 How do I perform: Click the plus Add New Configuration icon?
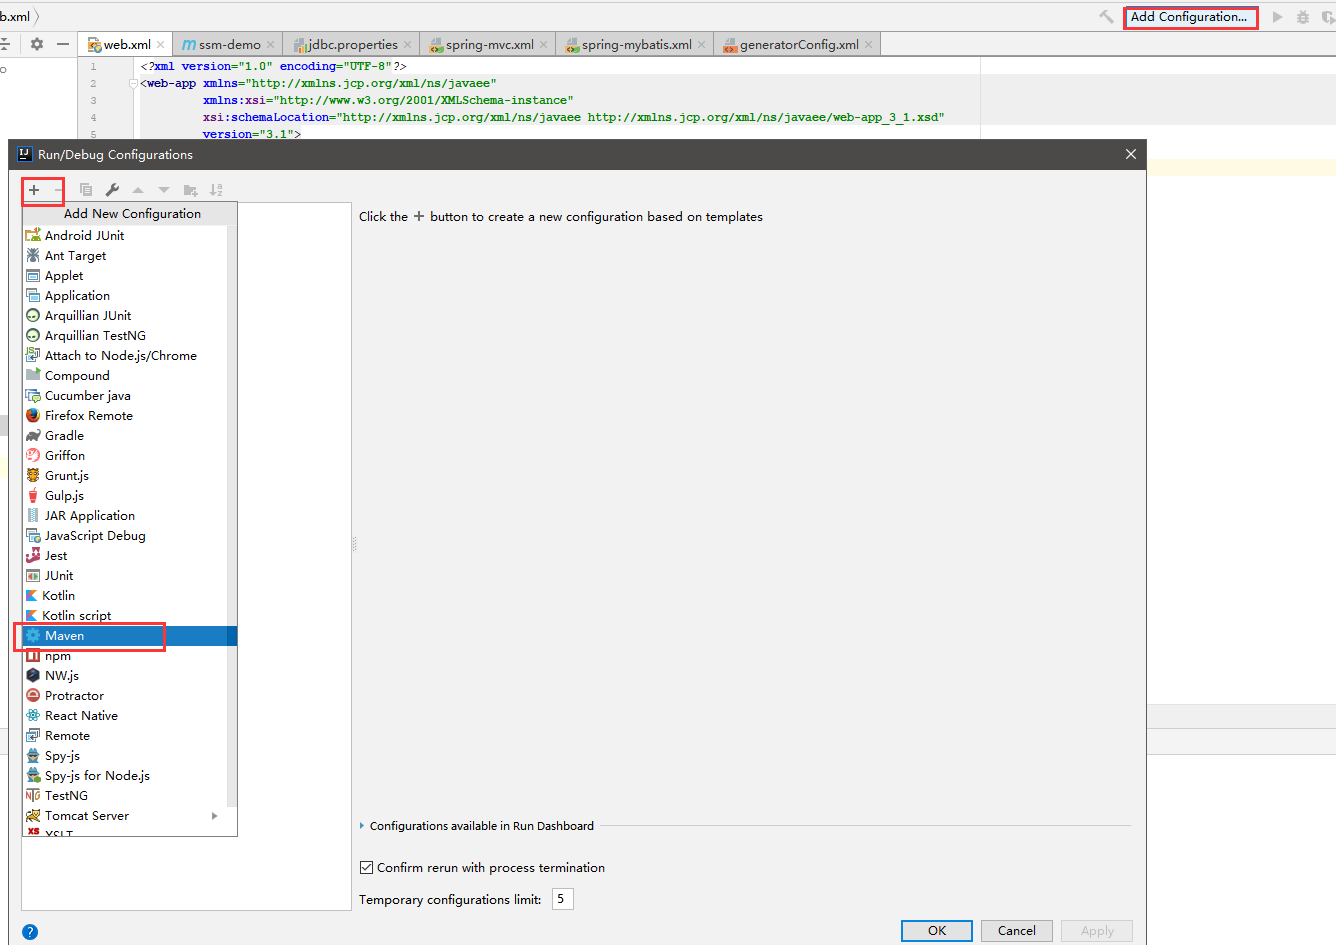point(34,190)
